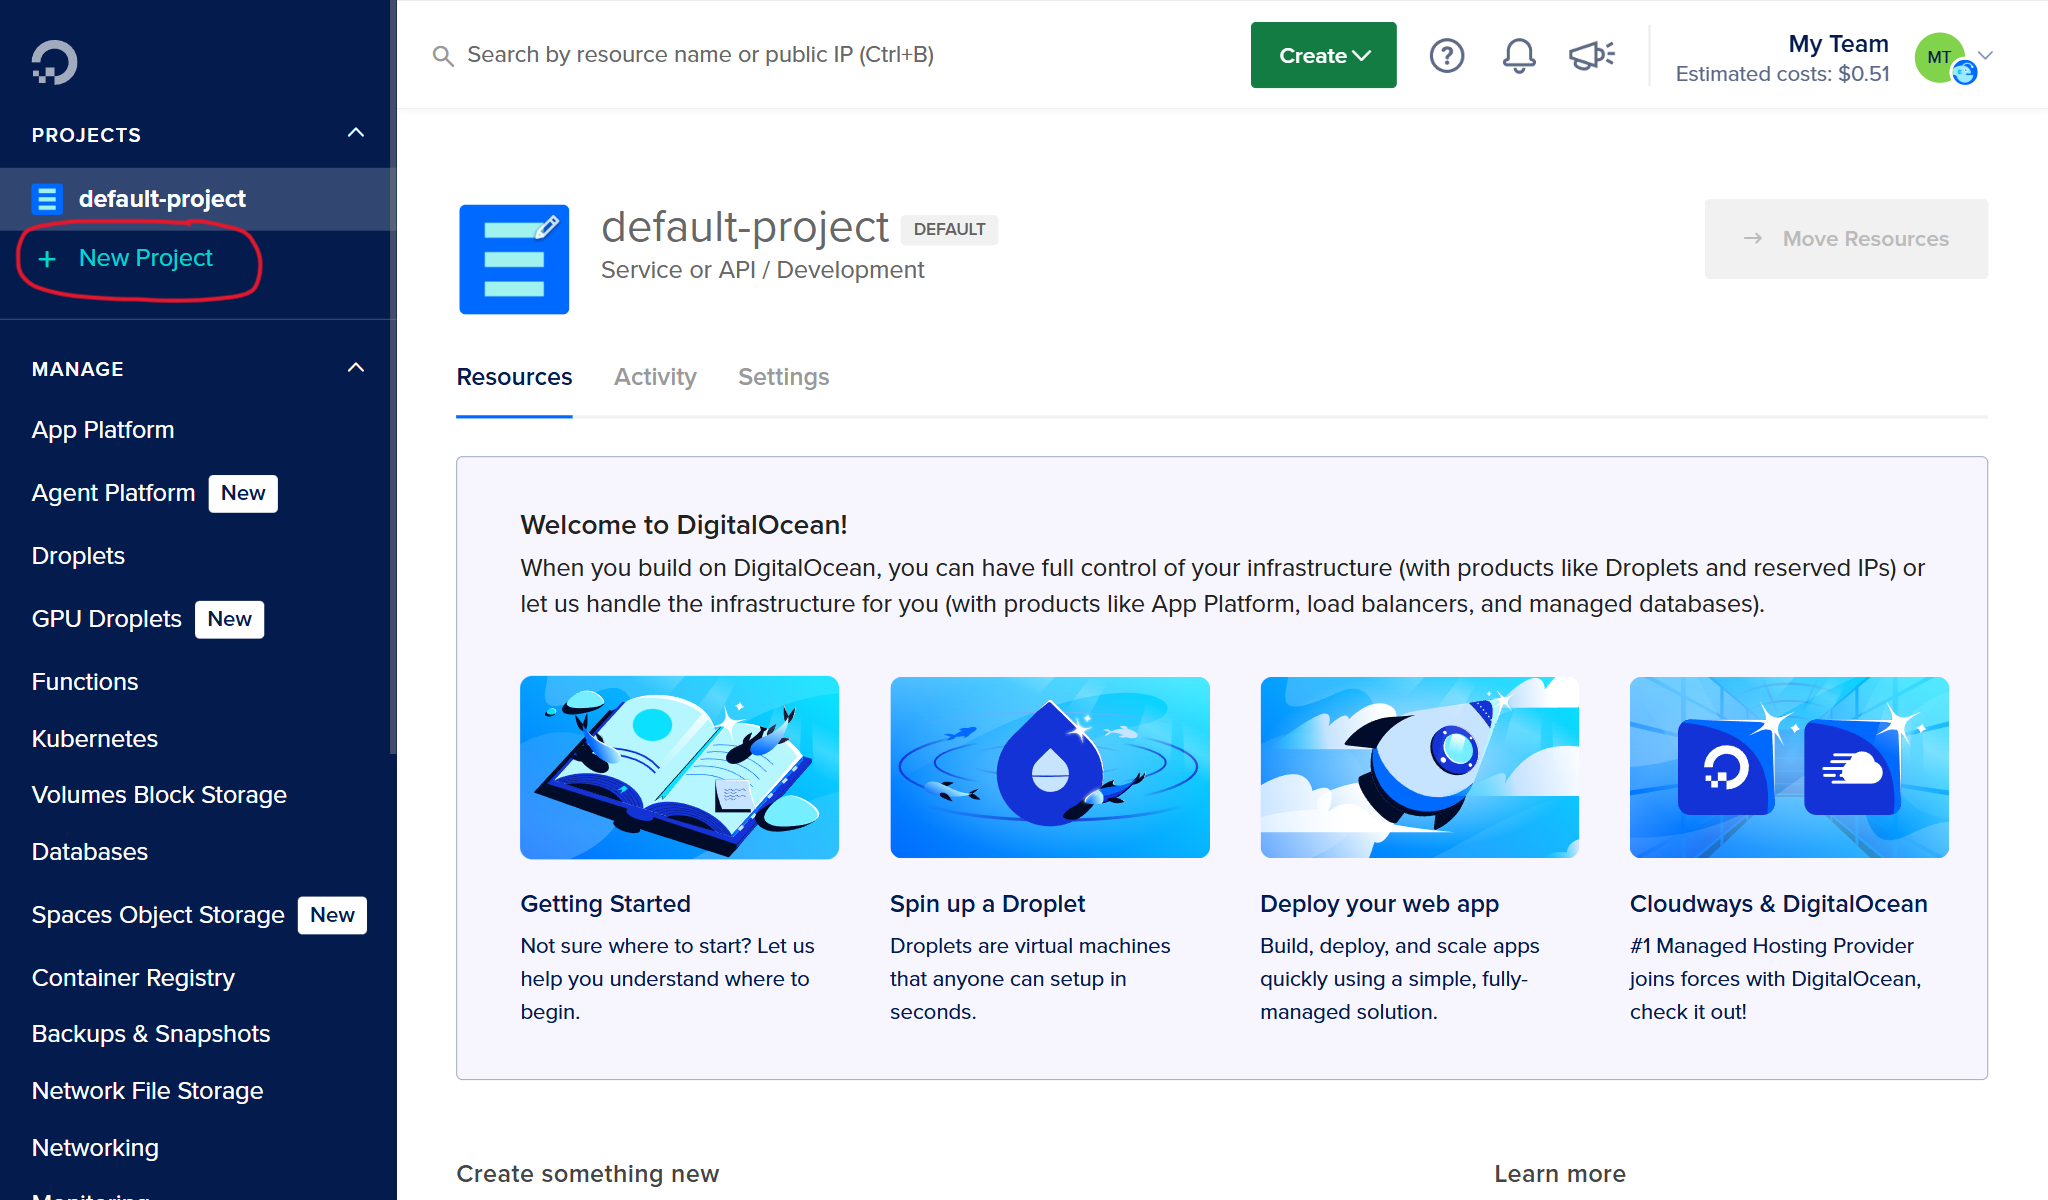Open Droplets in the sidebar
Image resolution: width=2048 pixels, height=1200 pixels.
(78, 556)
